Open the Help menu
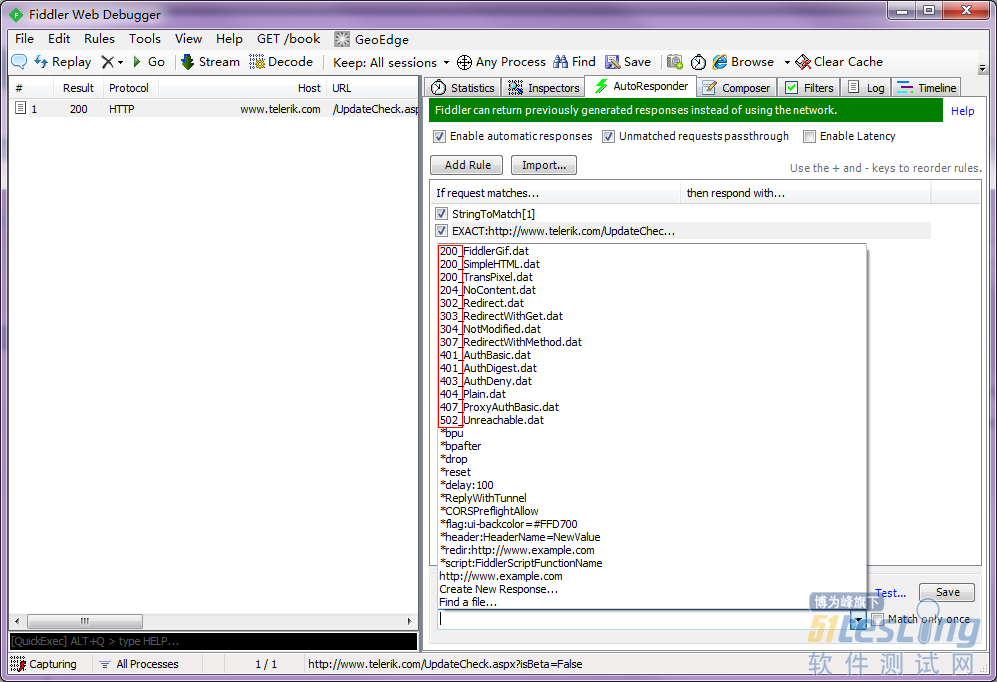The width and height of the screenshot is (997, 682). pos(229,39)
